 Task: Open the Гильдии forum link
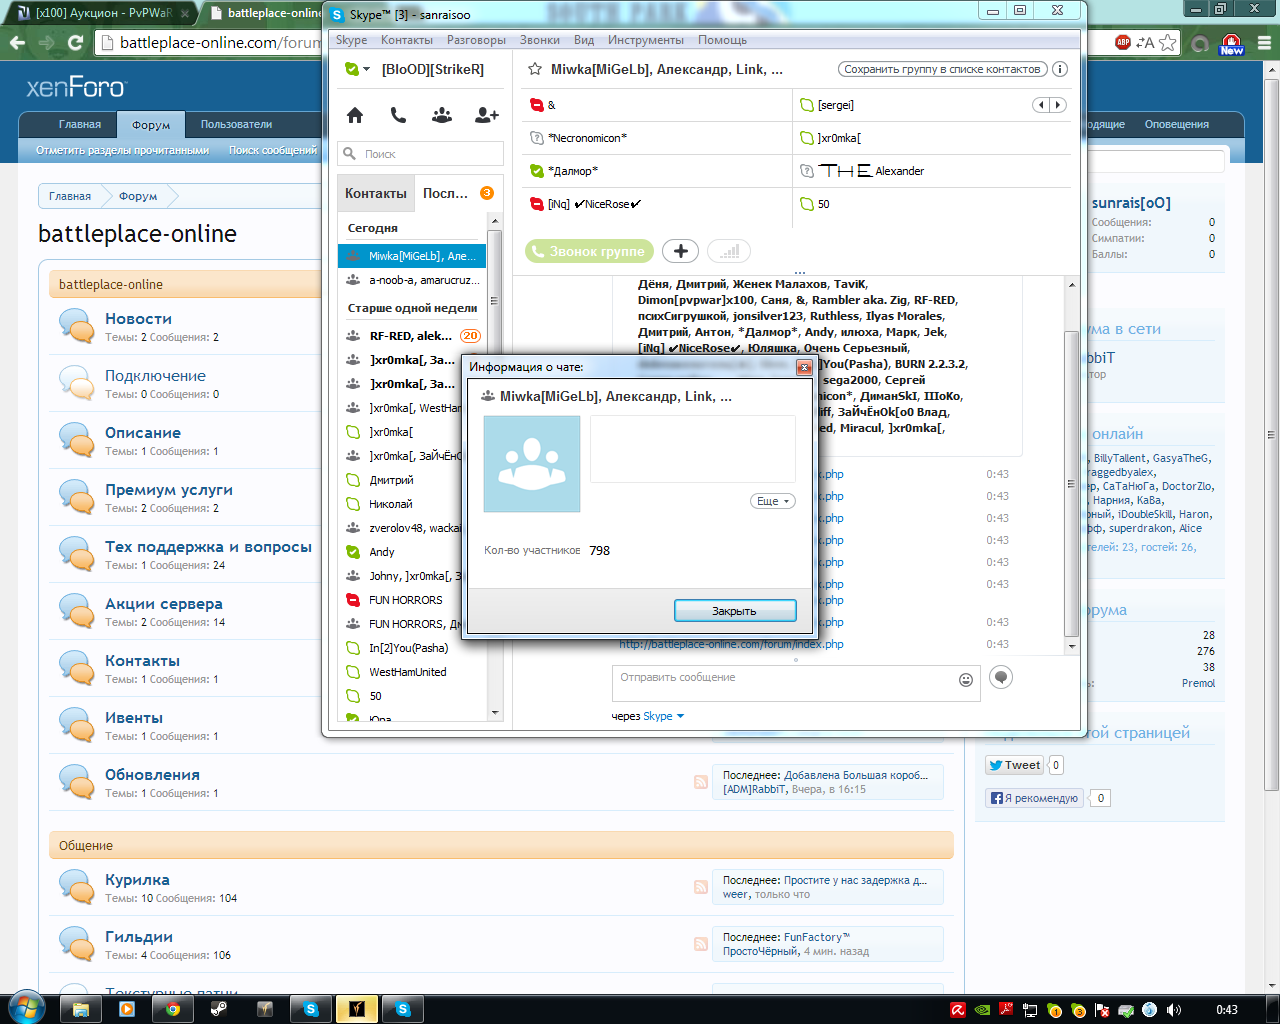pyautogui.click(x=139, y=937)
